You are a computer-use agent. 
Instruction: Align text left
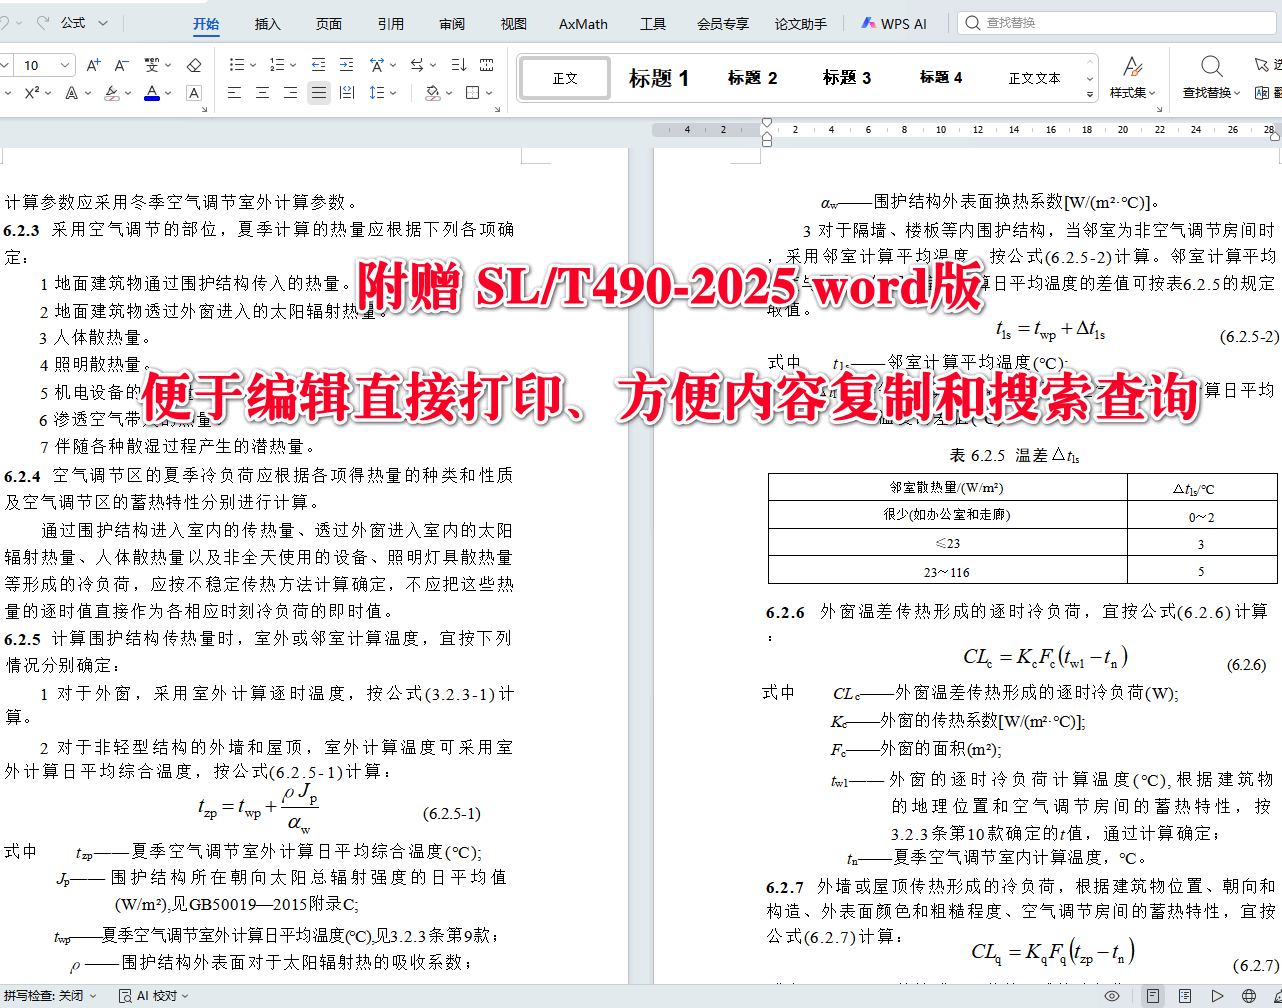click(x=234, y=93)
